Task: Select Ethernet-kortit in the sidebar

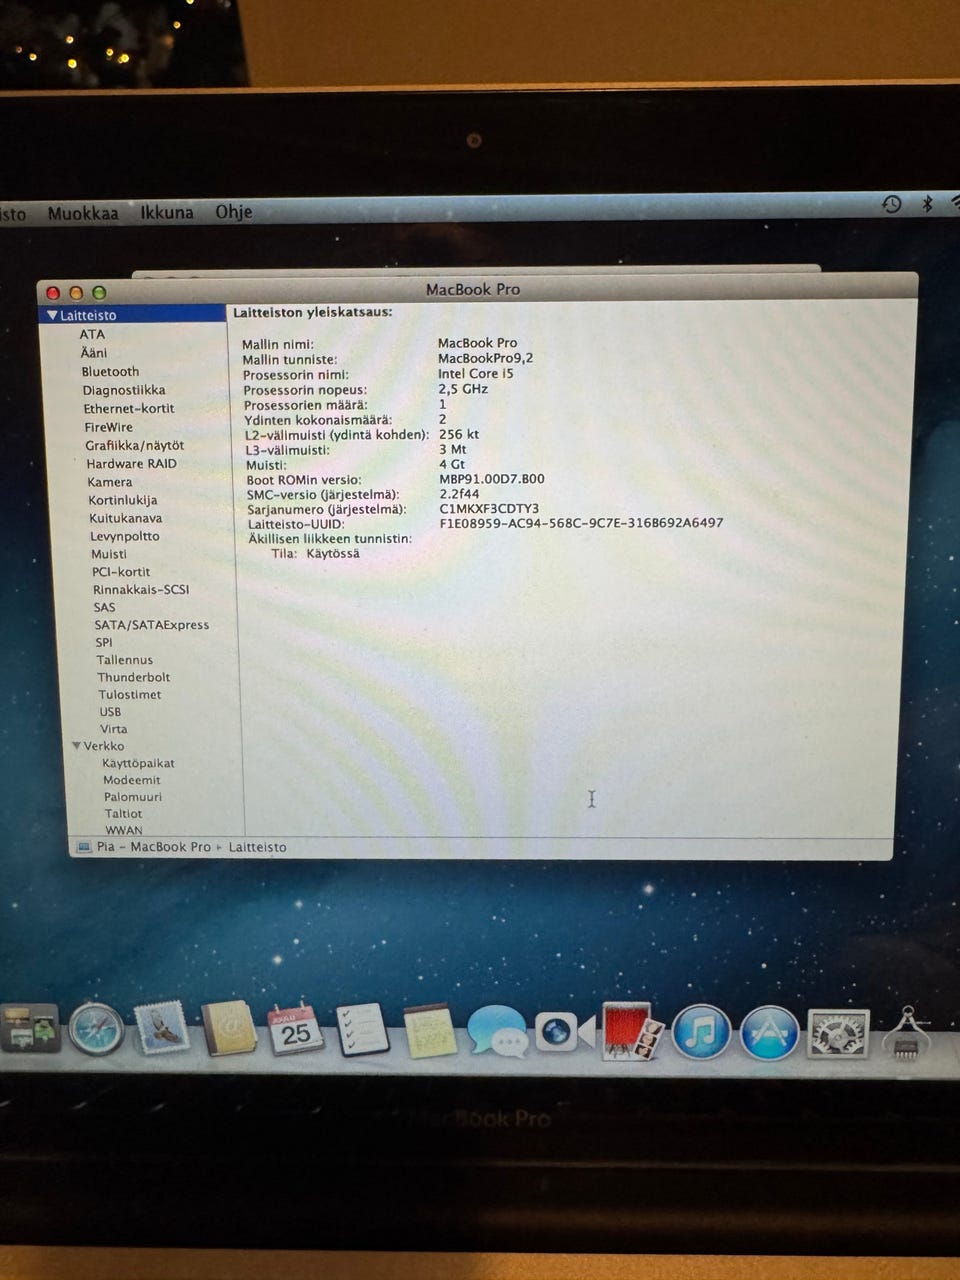Action: pos(129,409)
